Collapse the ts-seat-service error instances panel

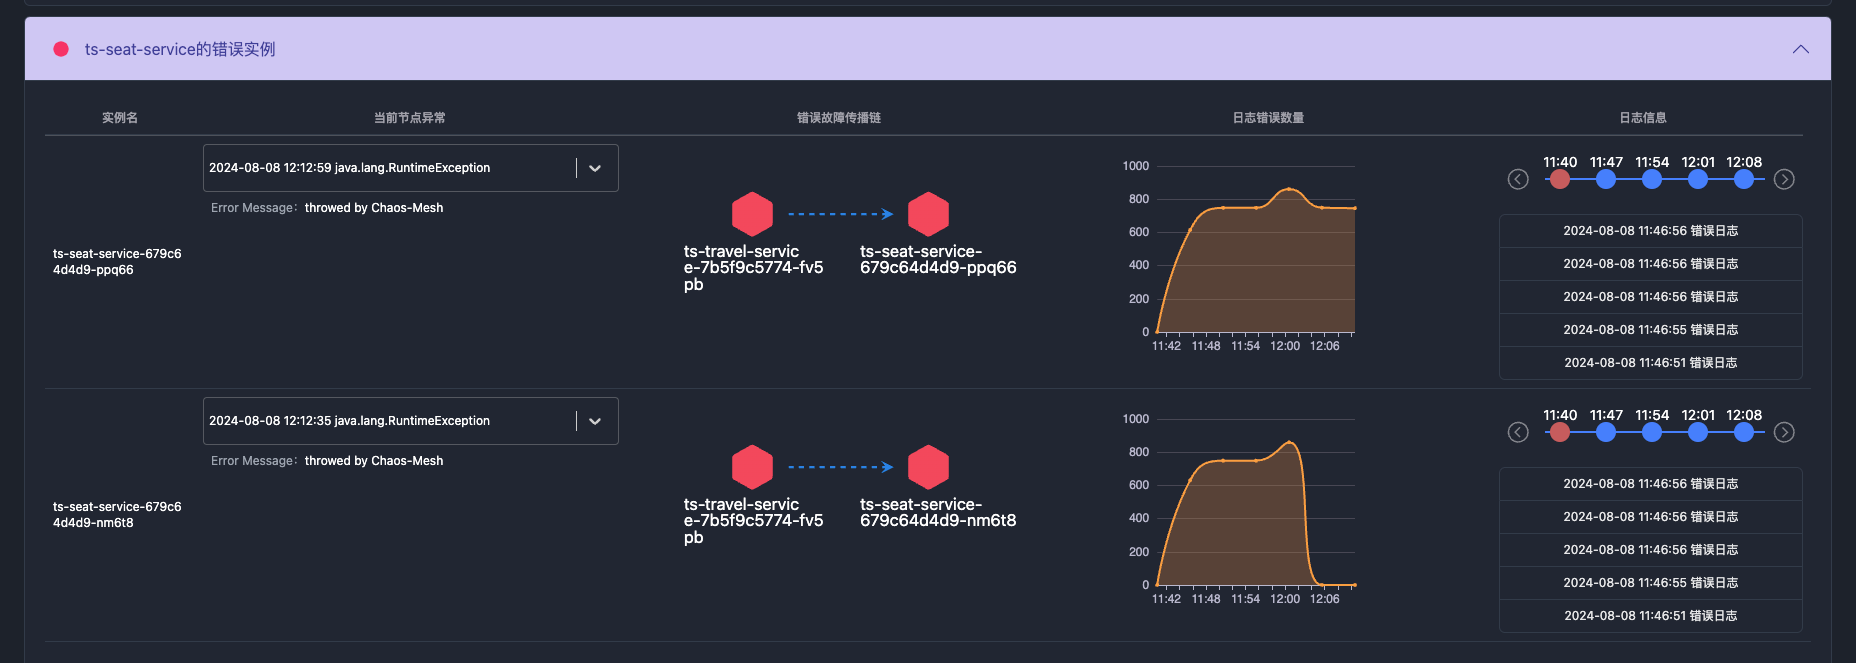click(1800, 49)
